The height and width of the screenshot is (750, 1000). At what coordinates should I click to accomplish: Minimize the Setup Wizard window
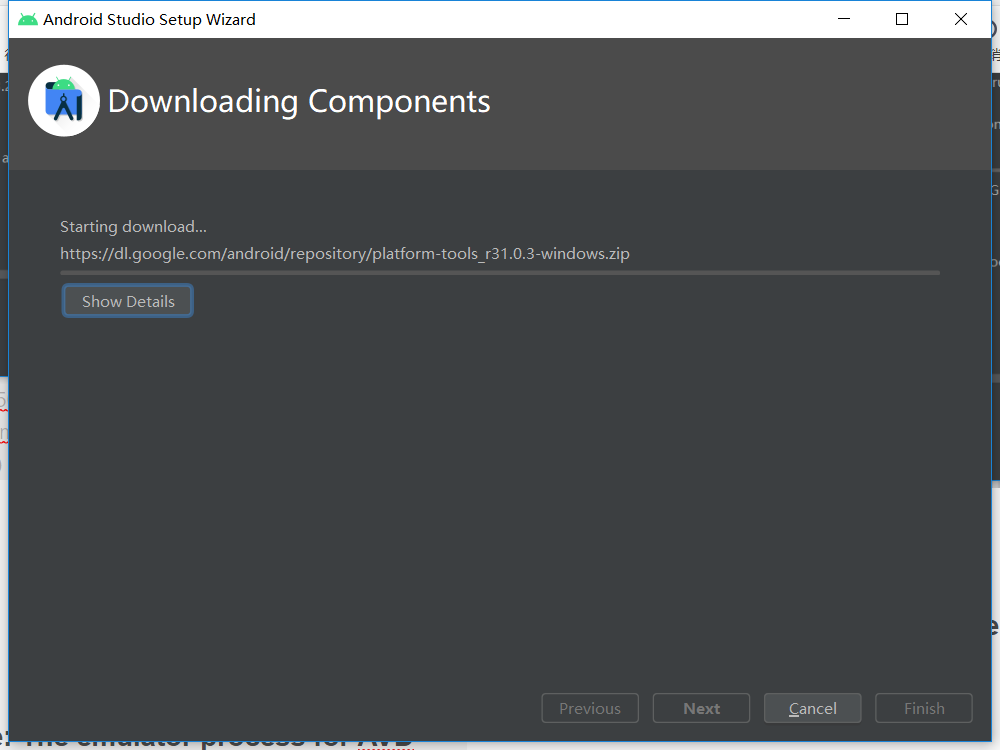click(x=844, y=19)
